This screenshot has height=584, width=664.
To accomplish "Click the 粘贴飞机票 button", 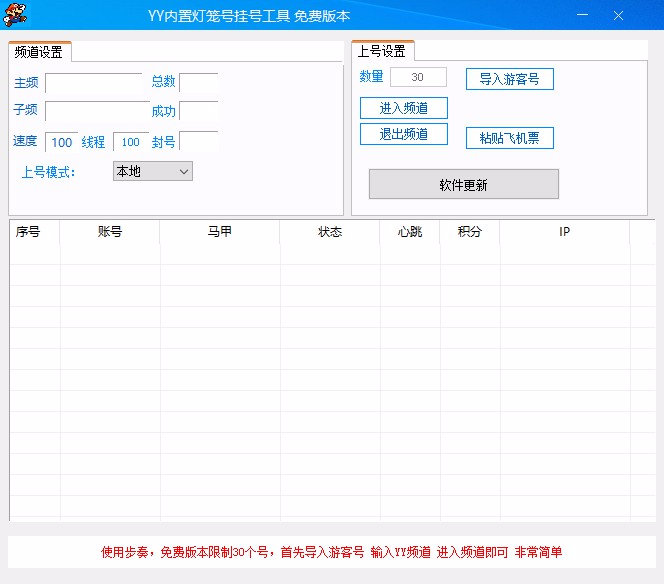I will pos(509,138).
